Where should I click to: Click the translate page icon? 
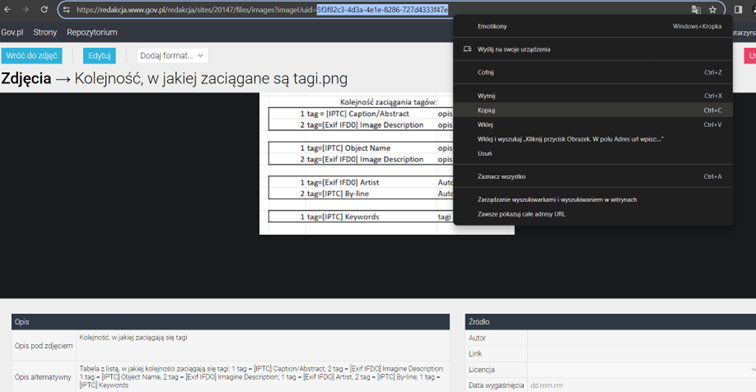click(x=696, y=10)
